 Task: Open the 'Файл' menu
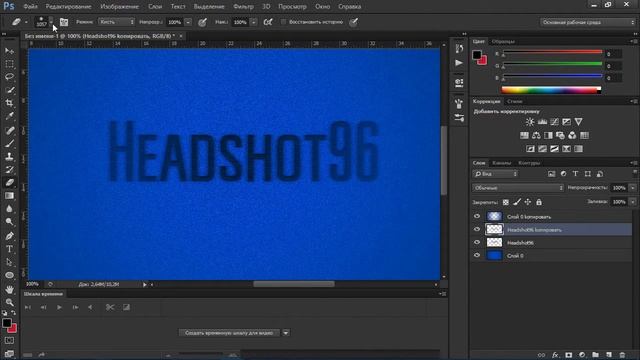[x=30, y=7]
